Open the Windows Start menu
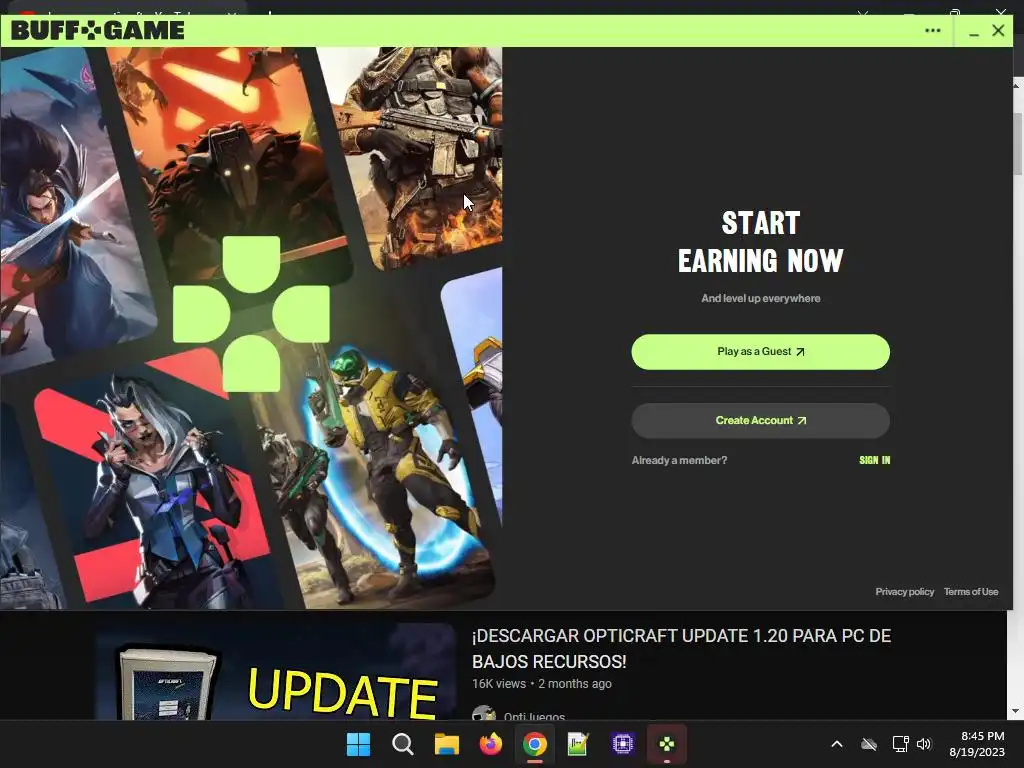The image size is (1024, 768). point(358,744)
